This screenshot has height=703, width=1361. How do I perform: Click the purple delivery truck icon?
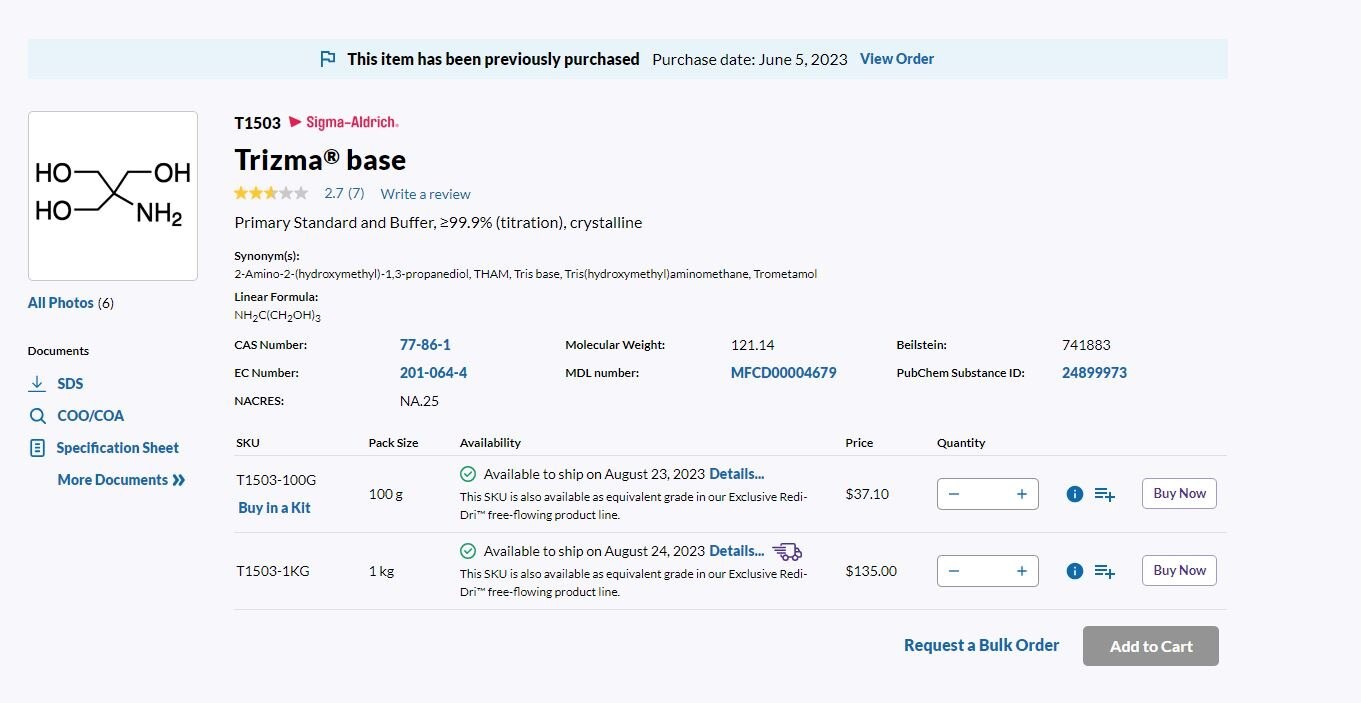787,551
